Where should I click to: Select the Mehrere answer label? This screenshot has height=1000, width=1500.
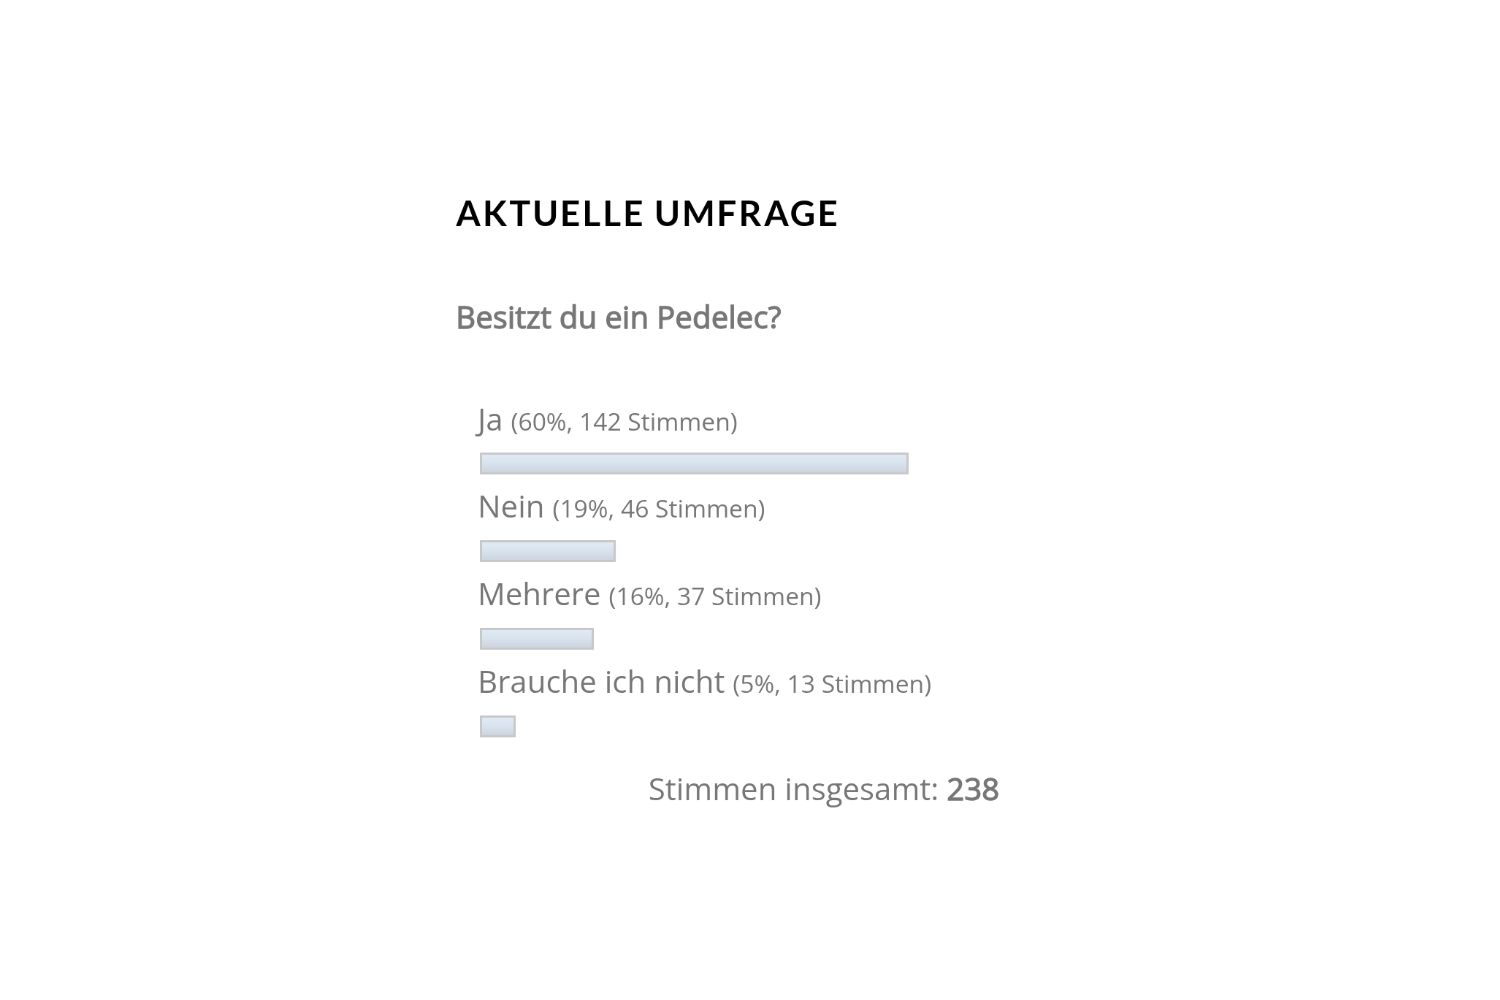pos(539,595)
